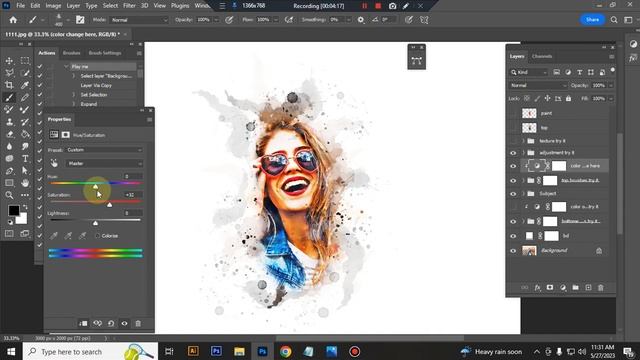This screenshot has height=360, width=640.
Task: Open the Filter menu
Action: (129, 6)
